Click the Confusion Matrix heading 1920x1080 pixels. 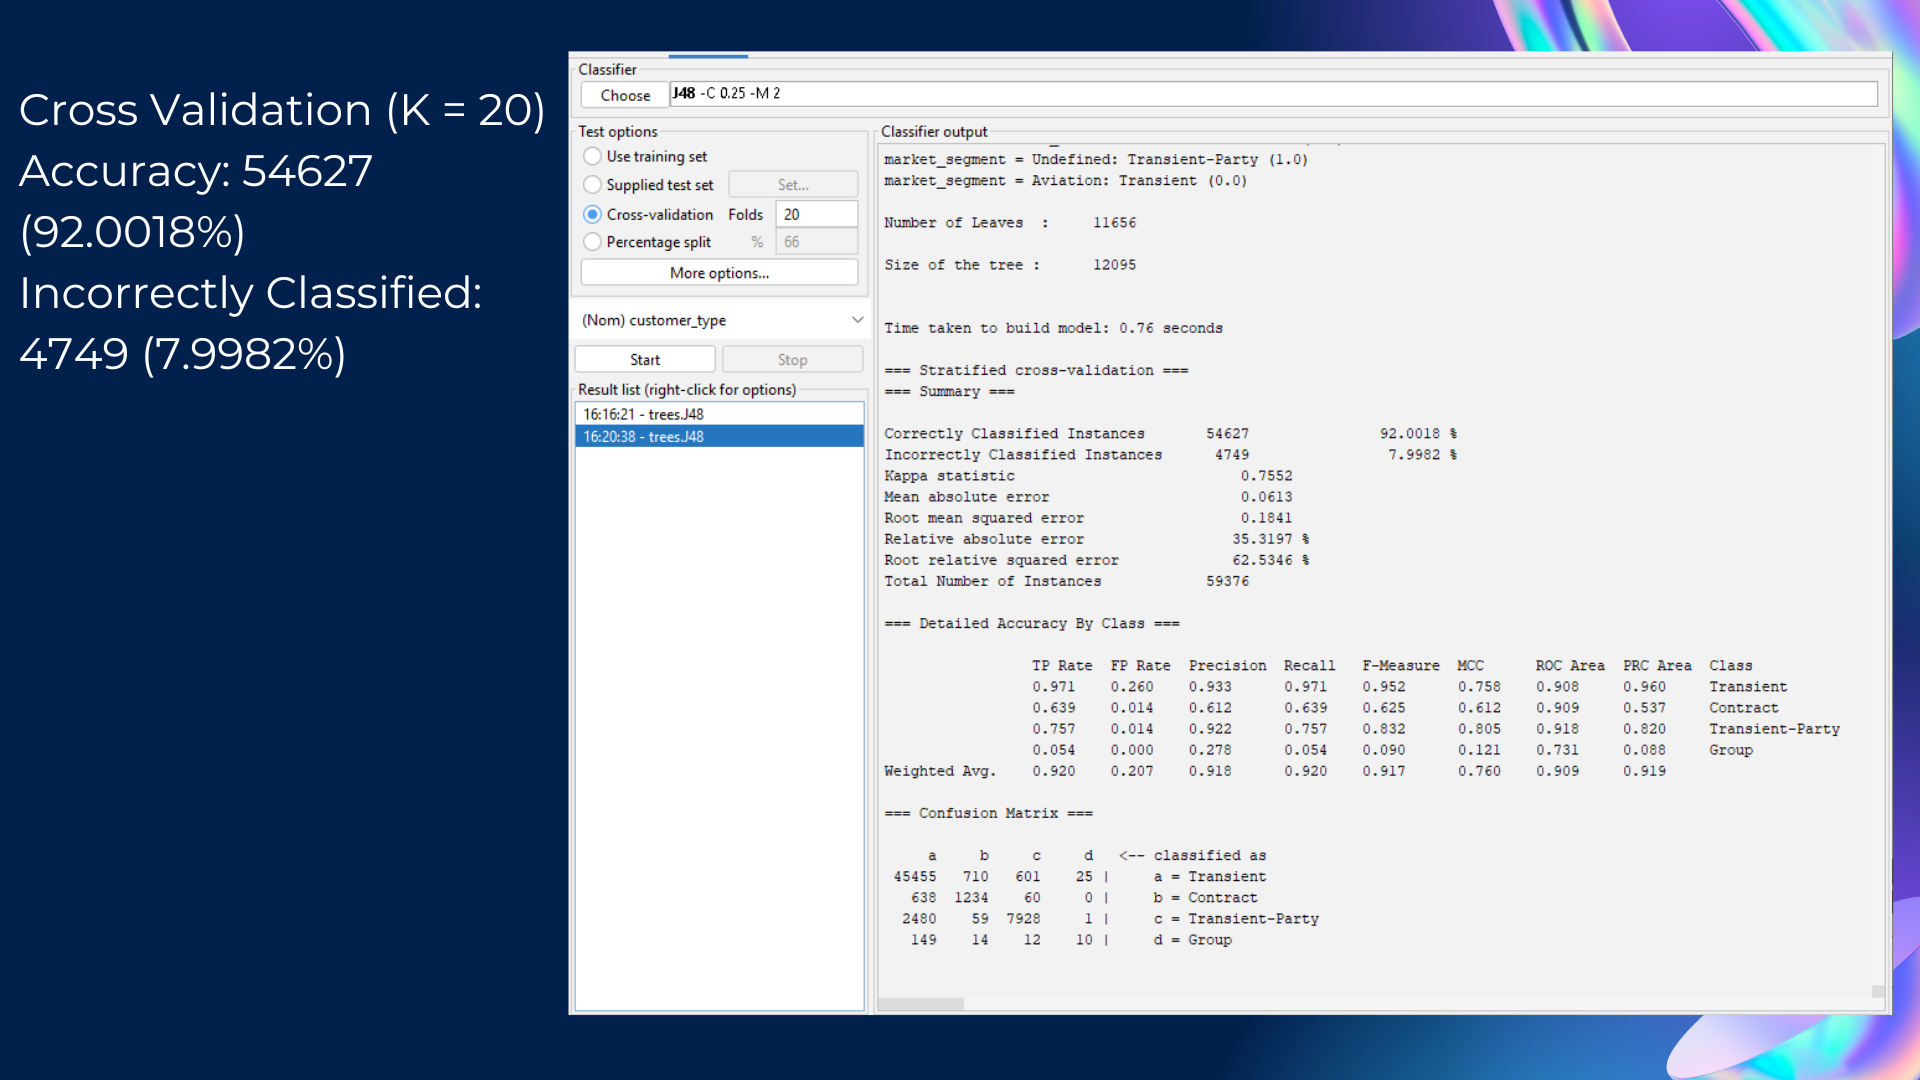click(988, 813)
